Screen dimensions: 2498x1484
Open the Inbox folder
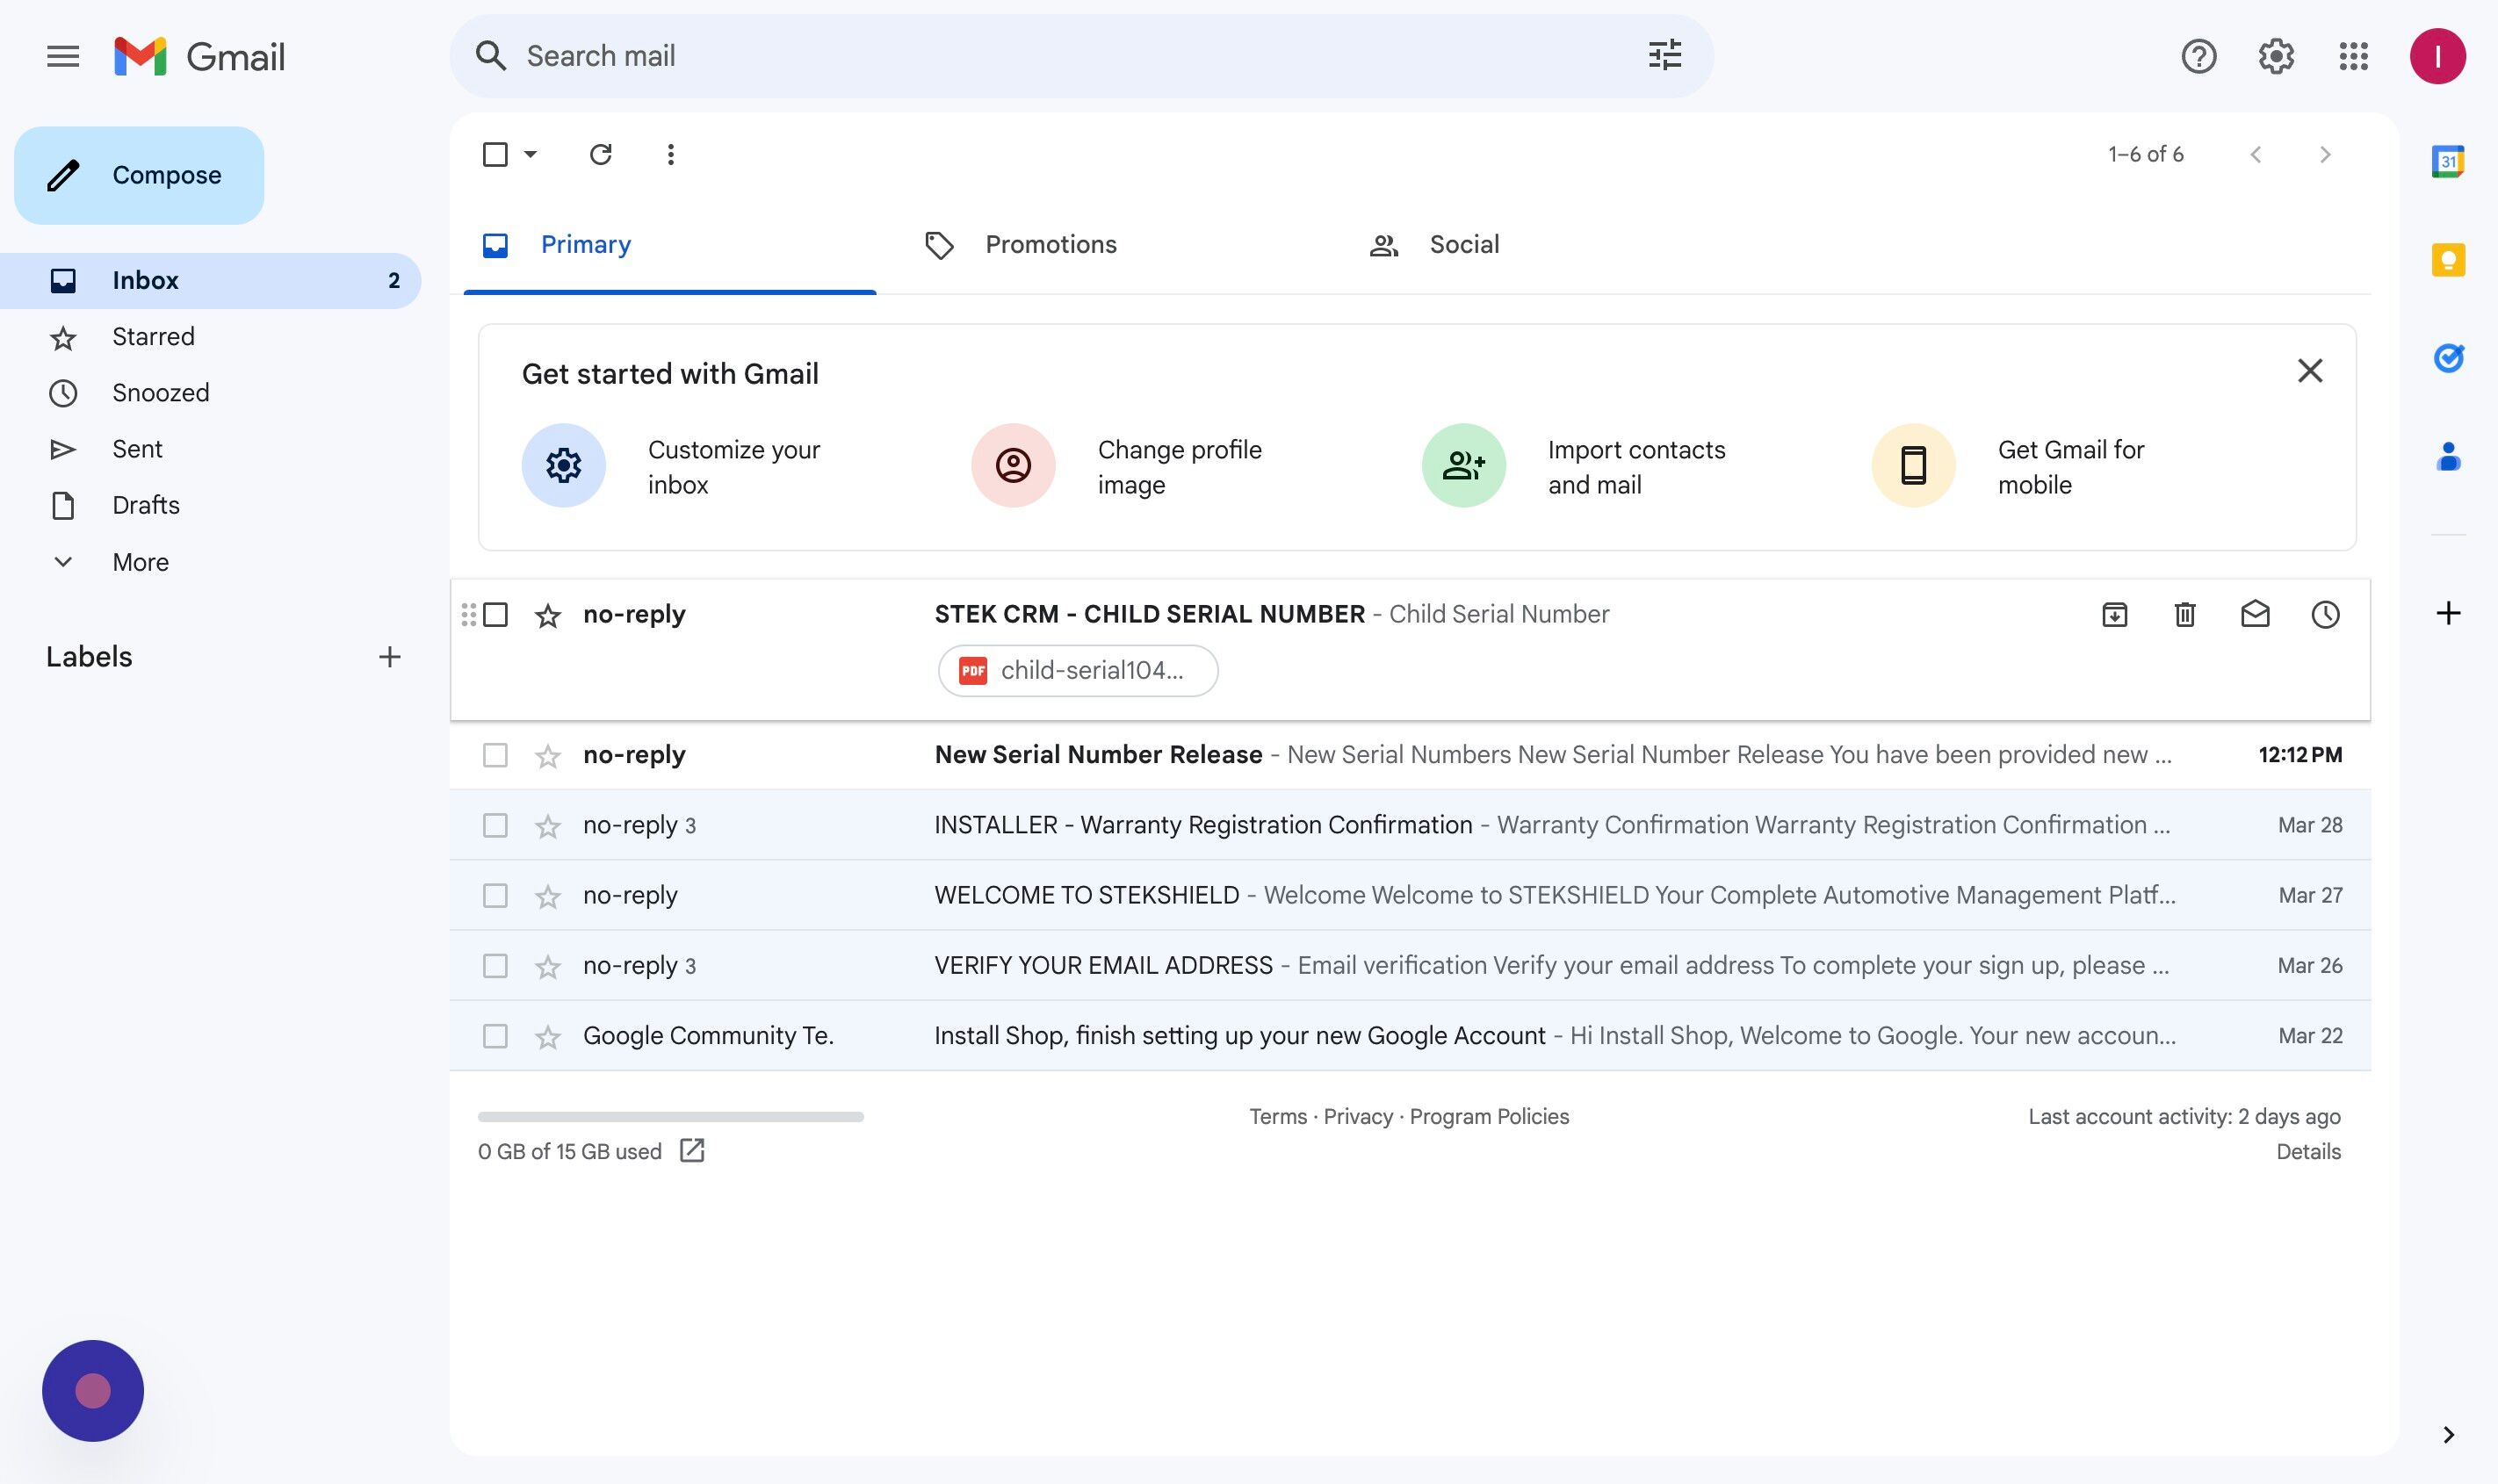pos(210,281)
